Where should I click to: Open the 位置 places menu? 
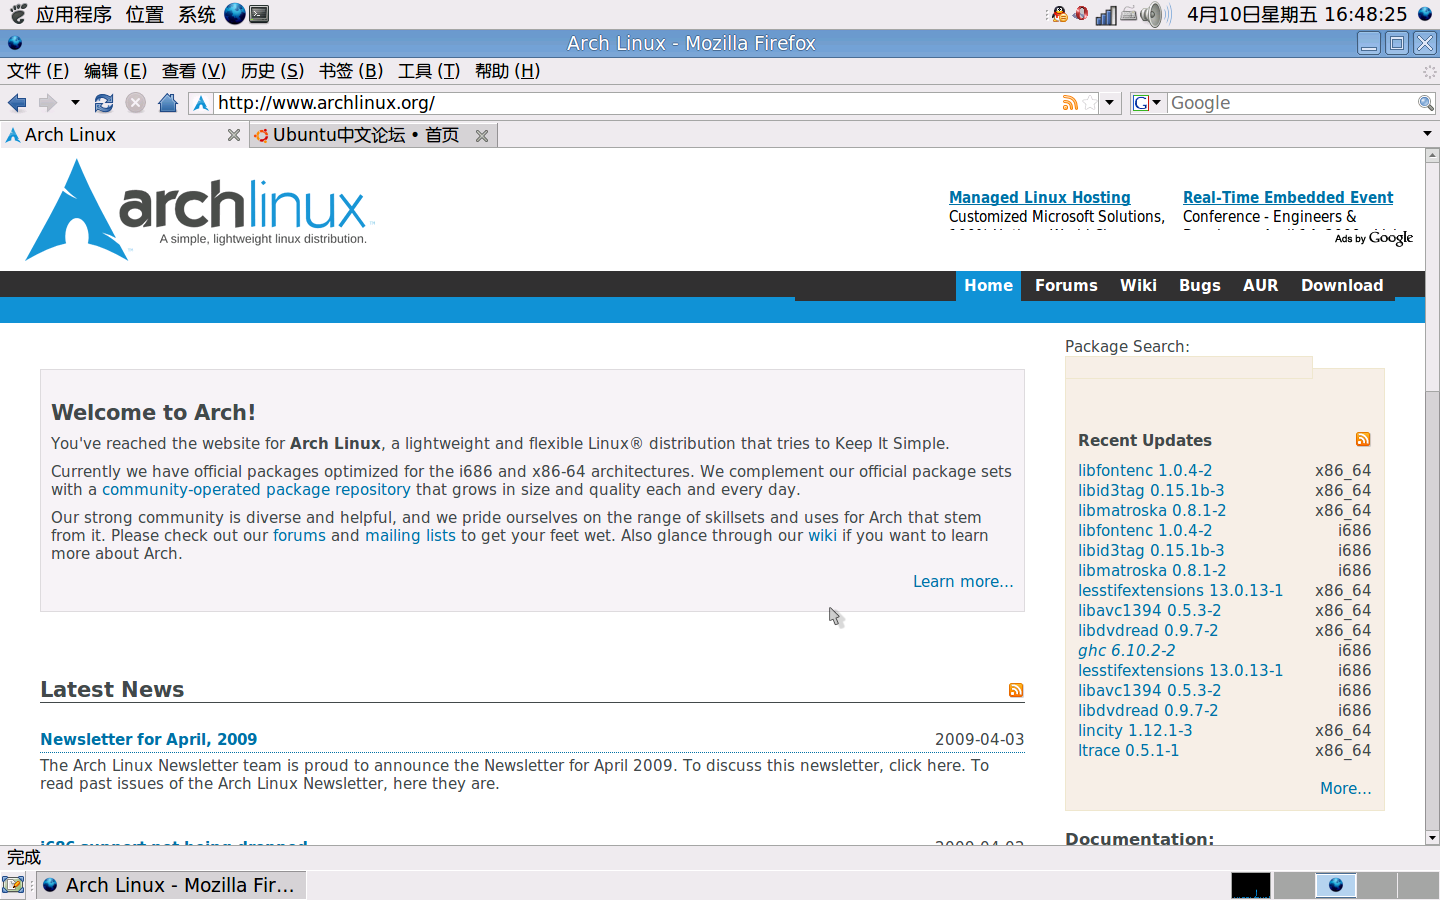(x=145, y=14)
